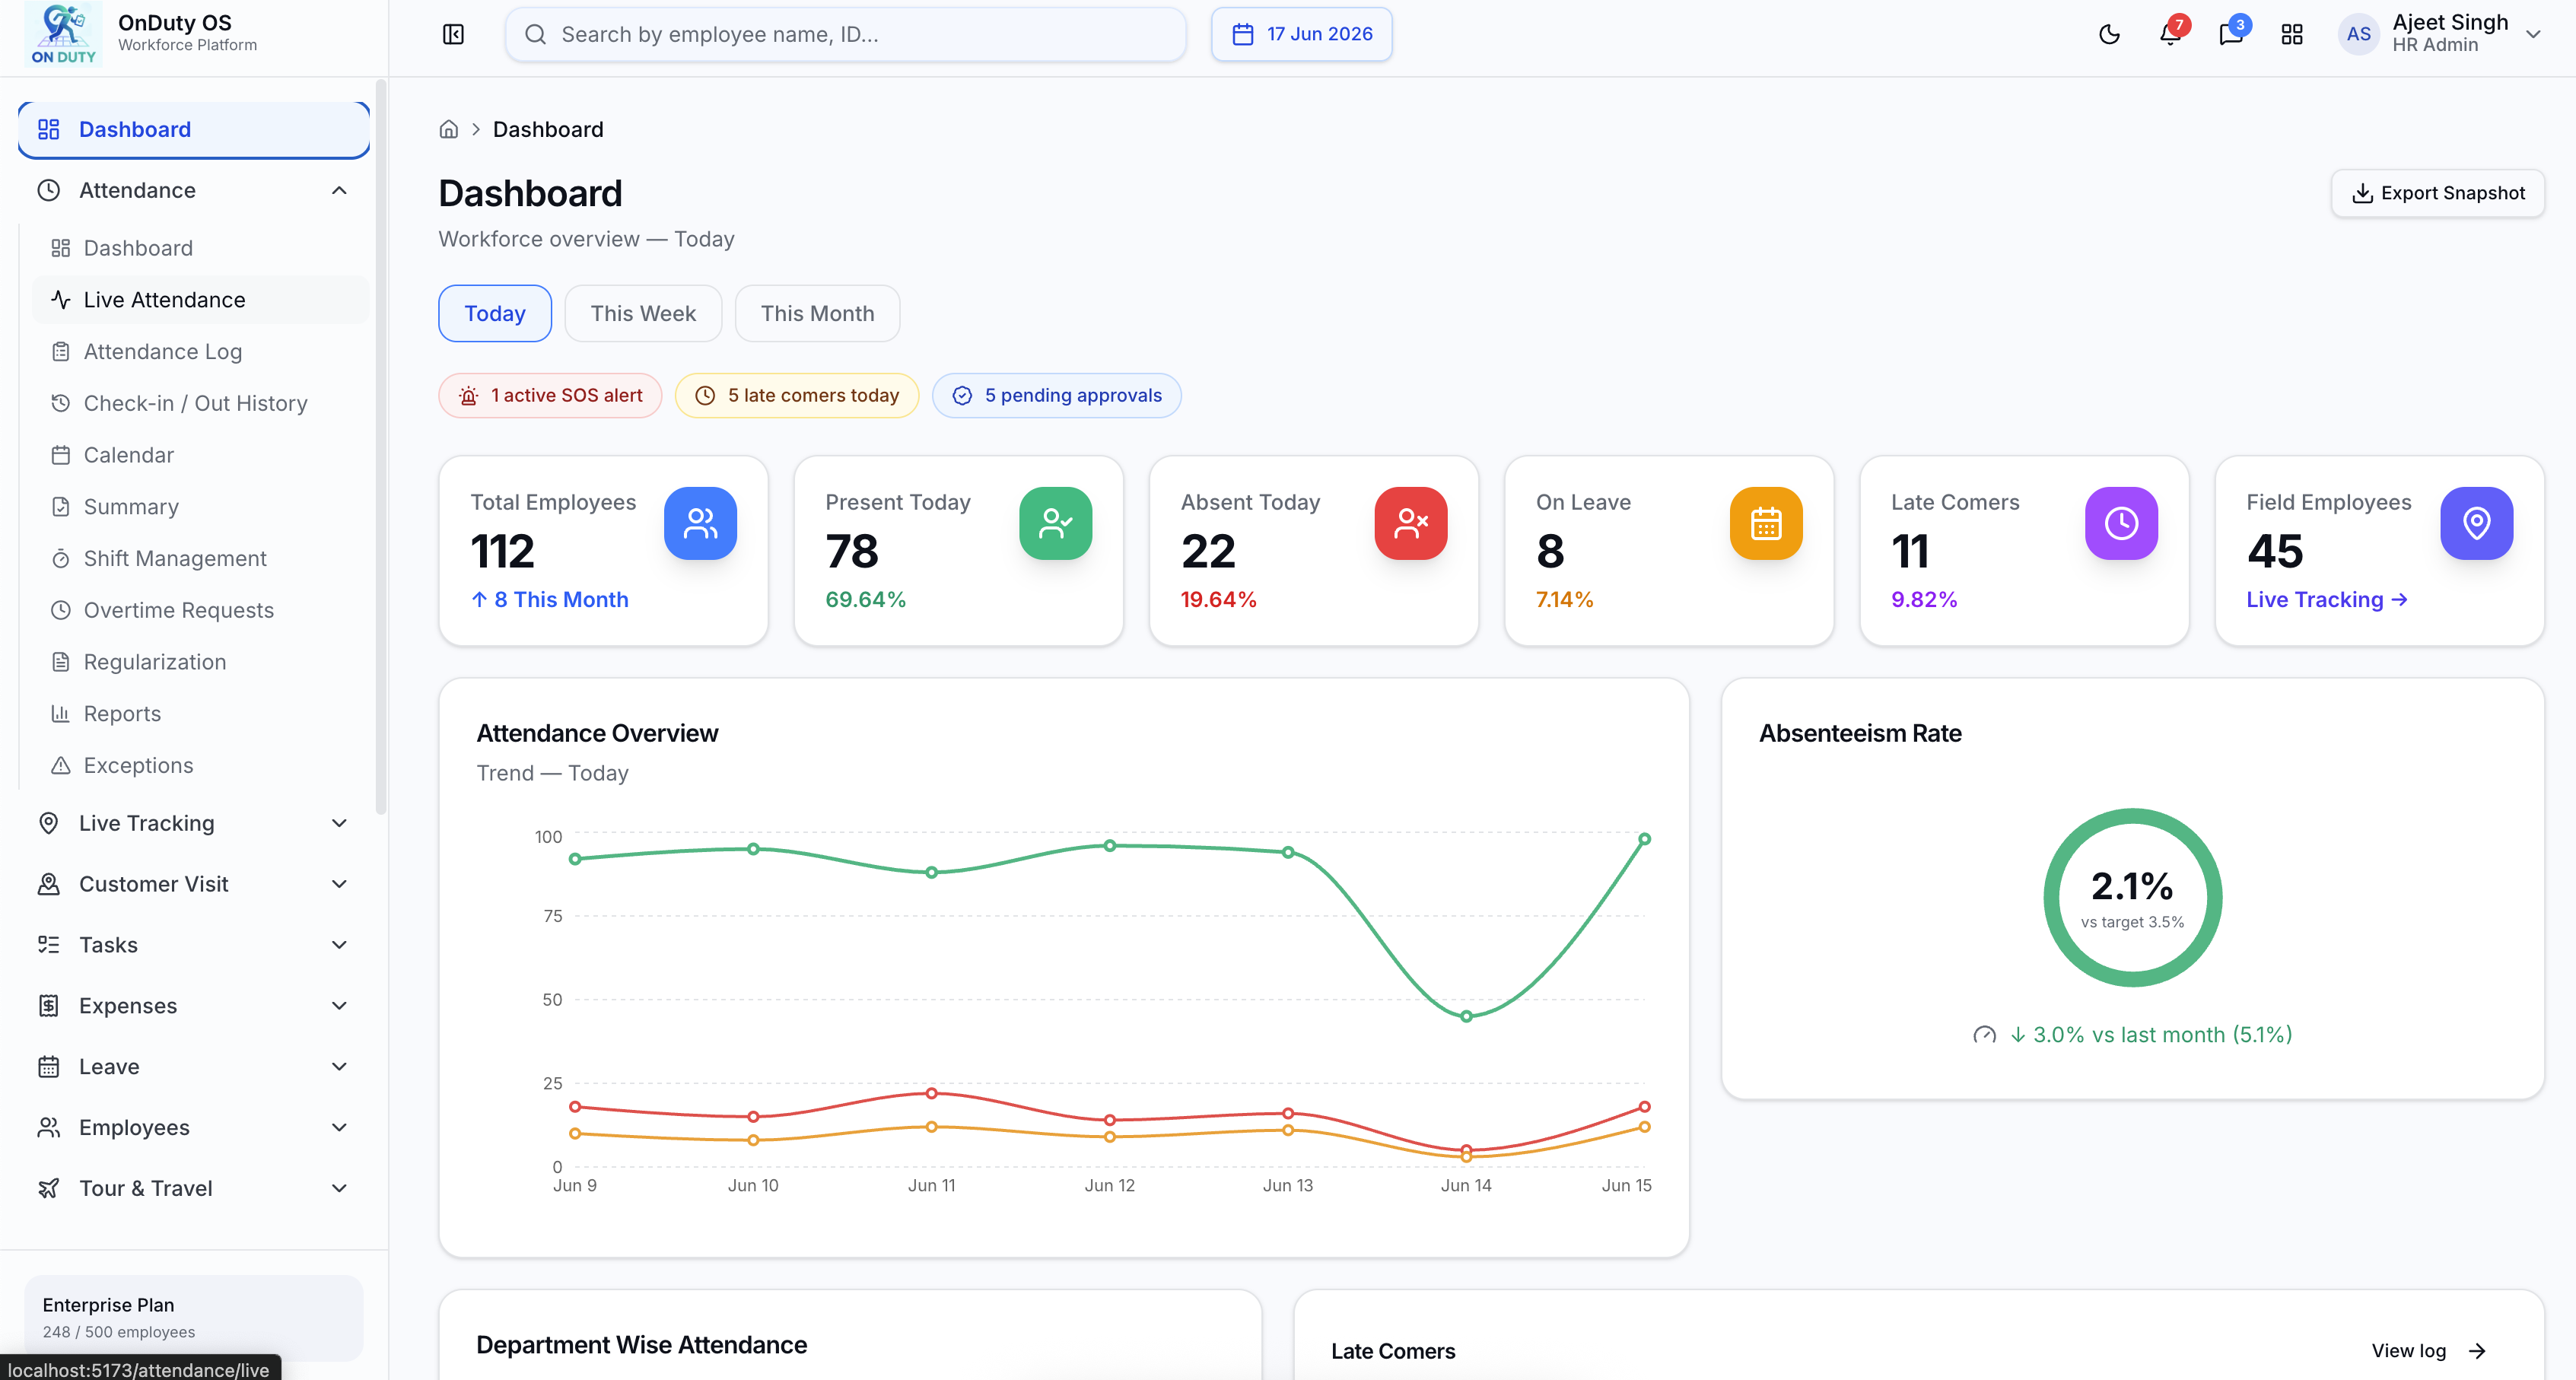Screen dimensions: 2576x1380
Task: Click the Present Today green user-check icon
Action: point(1055,523)
